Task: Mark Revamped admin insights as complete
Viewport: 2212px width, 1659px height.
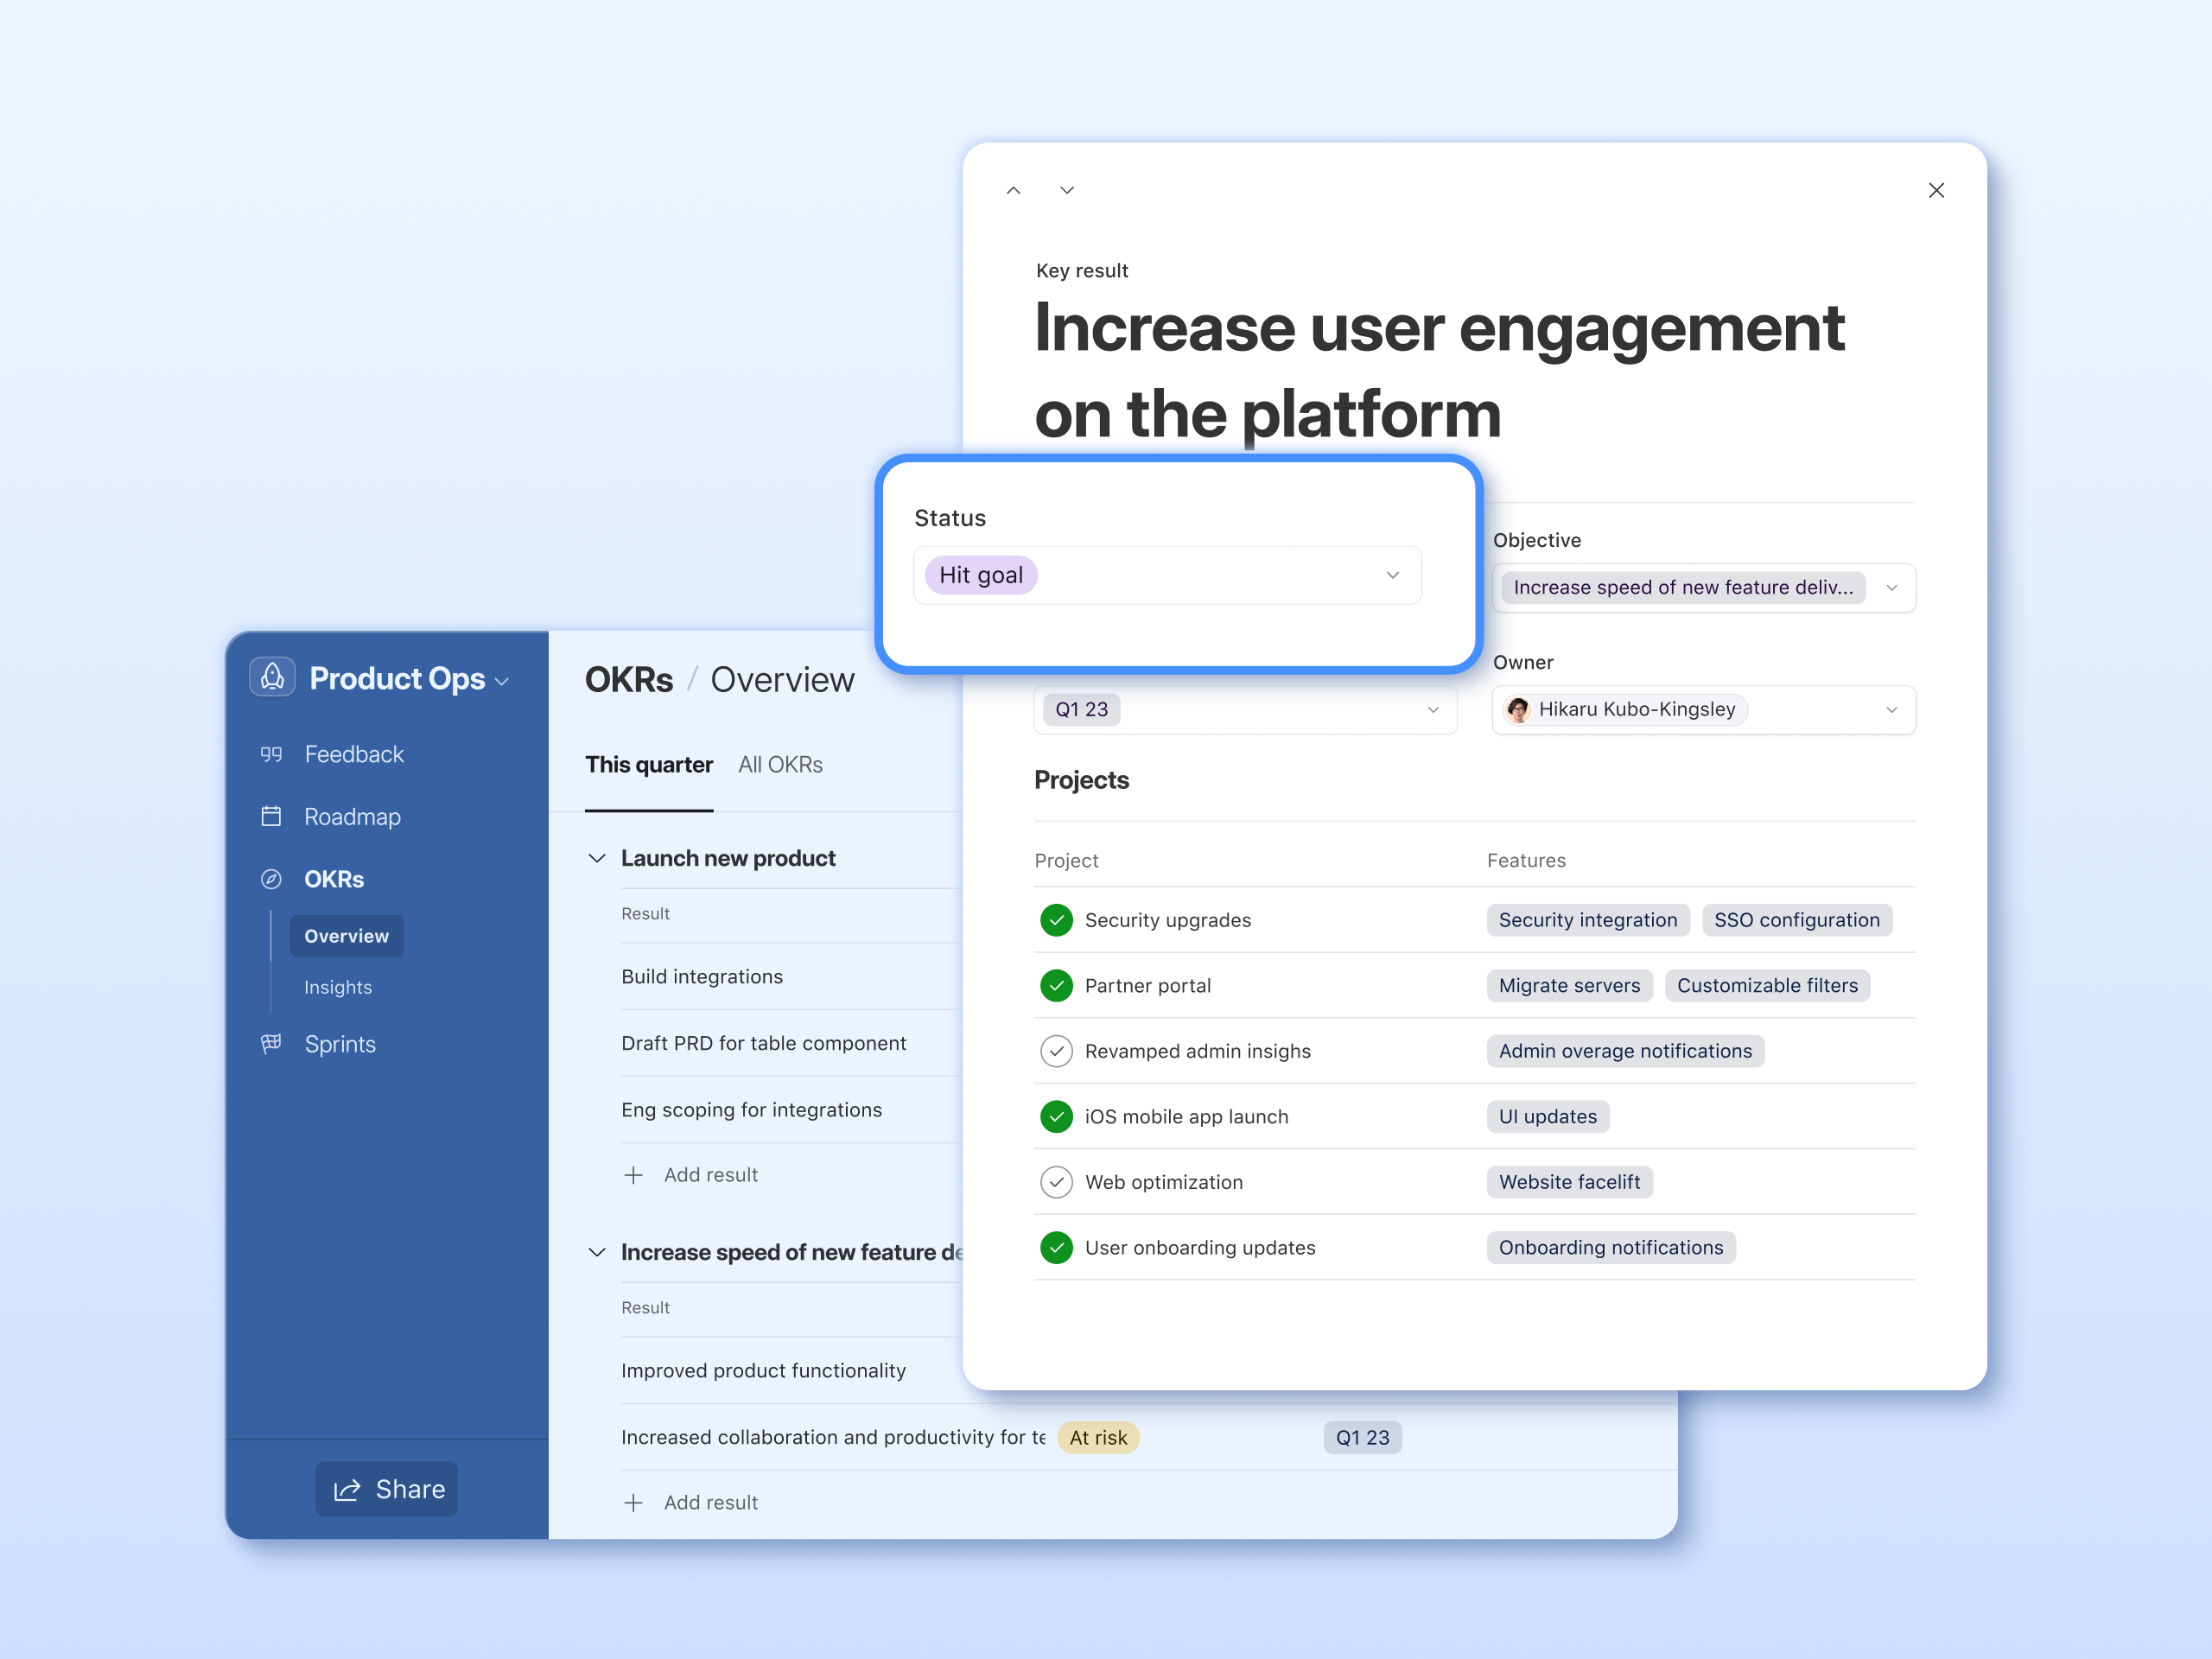Action: pyautogui.click(x=1056, y=1051)
